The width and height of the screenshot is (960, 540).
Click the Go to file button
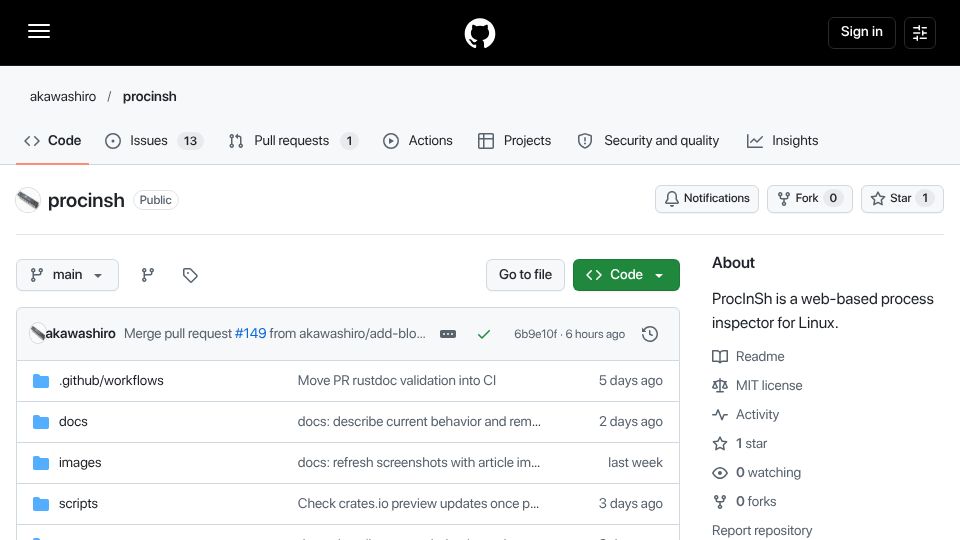click(525, 275)
